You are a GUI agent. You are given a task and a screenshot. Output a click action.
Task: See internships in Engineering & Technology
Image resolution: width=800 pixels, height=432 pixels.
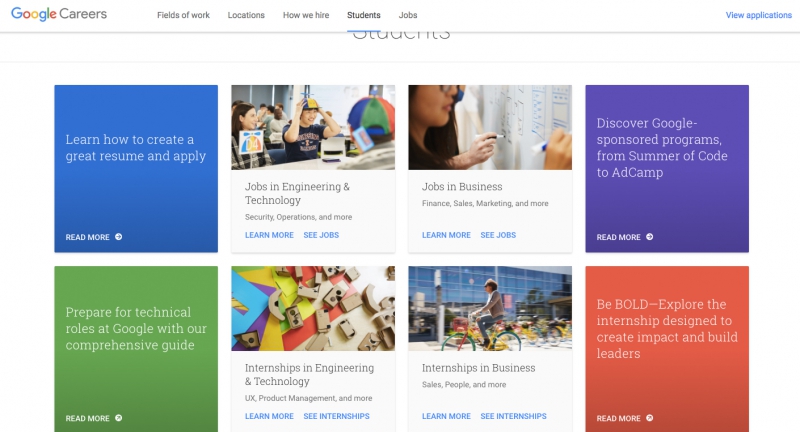(337, 416)
